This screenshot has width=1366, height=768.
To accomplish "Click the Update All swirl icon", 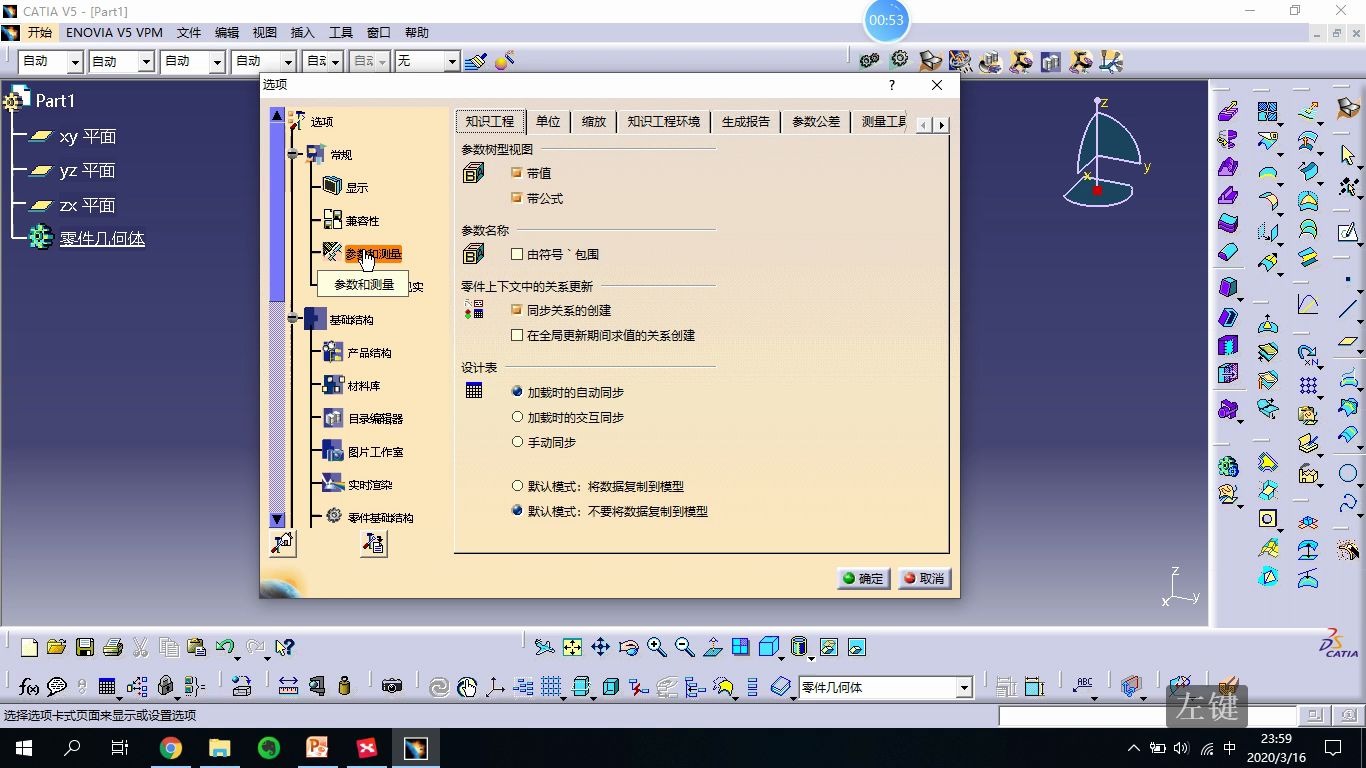I will (438, 686).
